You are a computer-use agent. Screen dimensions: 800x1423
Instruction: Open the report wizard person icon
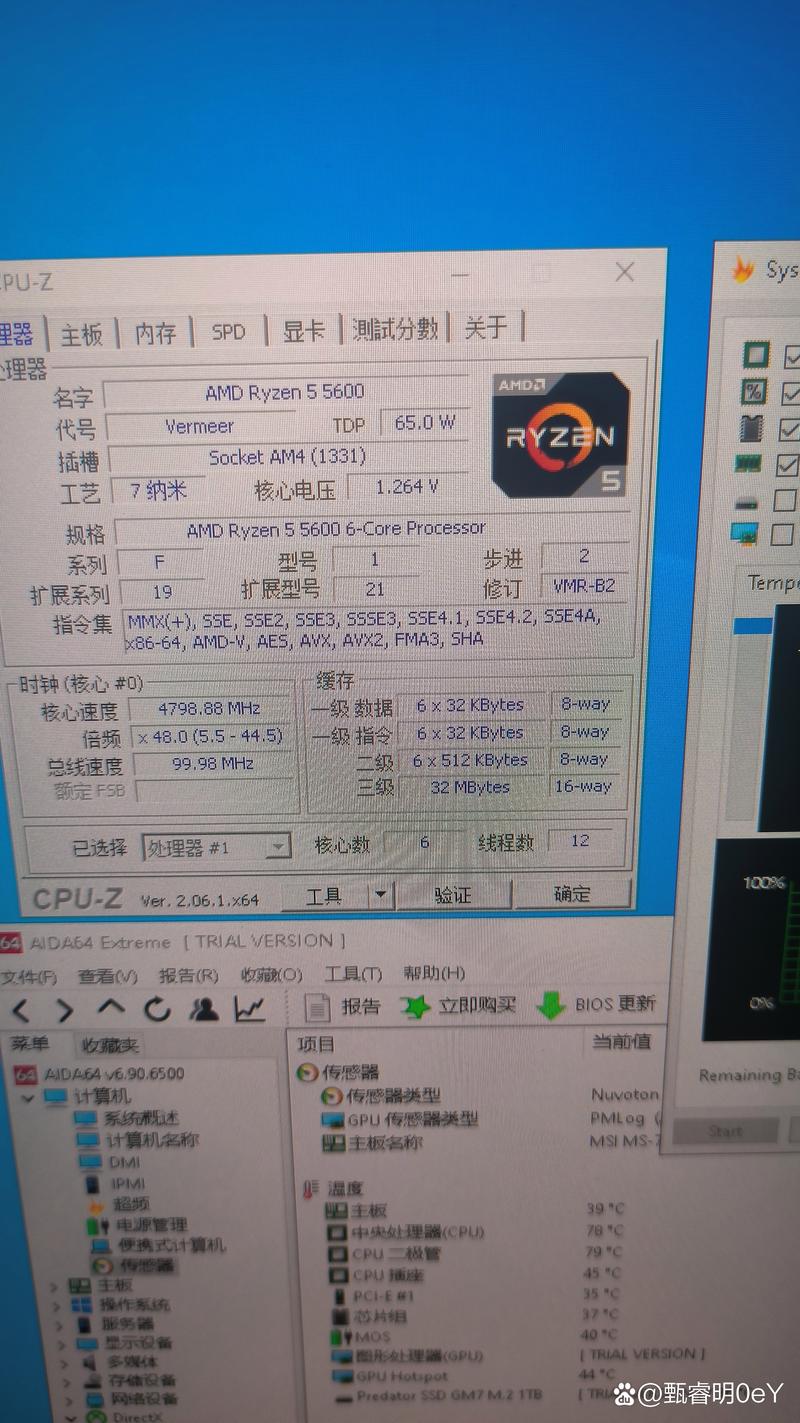205,1010
